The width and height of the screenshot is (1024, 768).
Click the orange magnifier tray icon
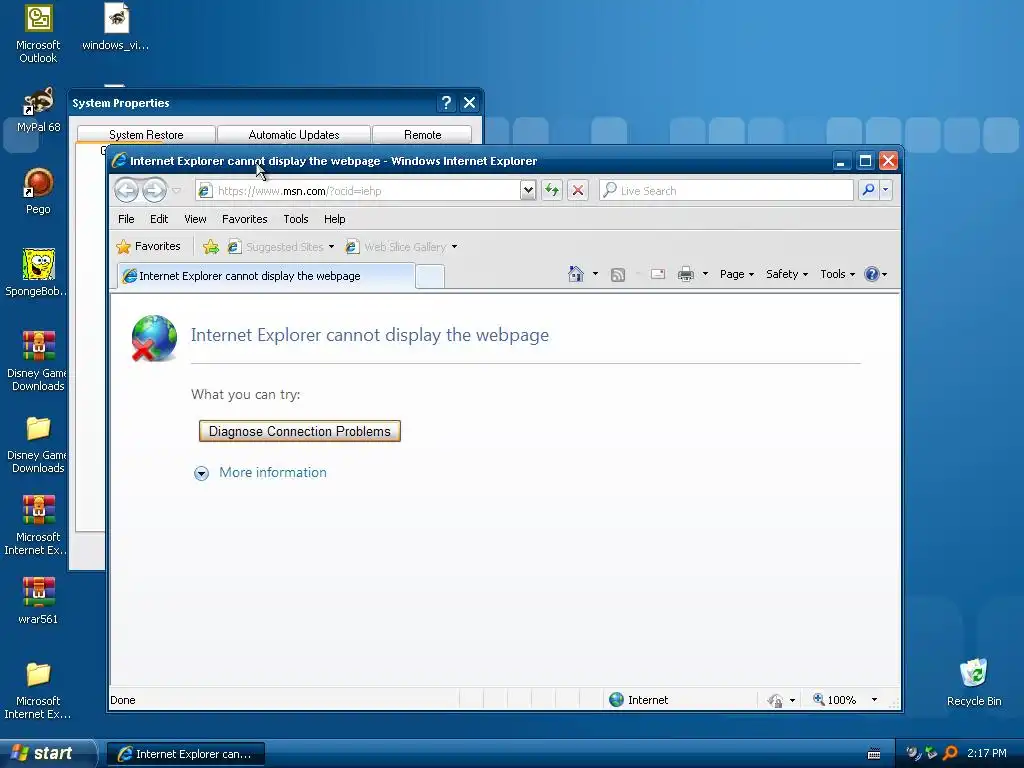tap(950, 753)
